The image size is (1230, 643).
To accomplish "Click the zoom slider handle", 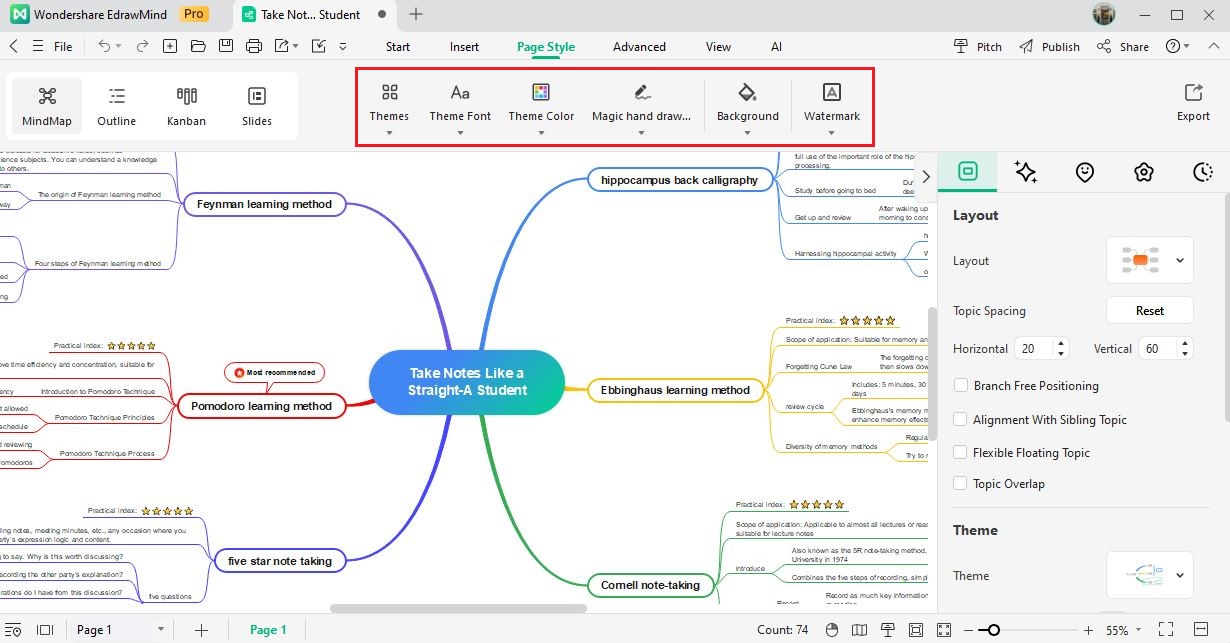I will [x=992, y=630].
